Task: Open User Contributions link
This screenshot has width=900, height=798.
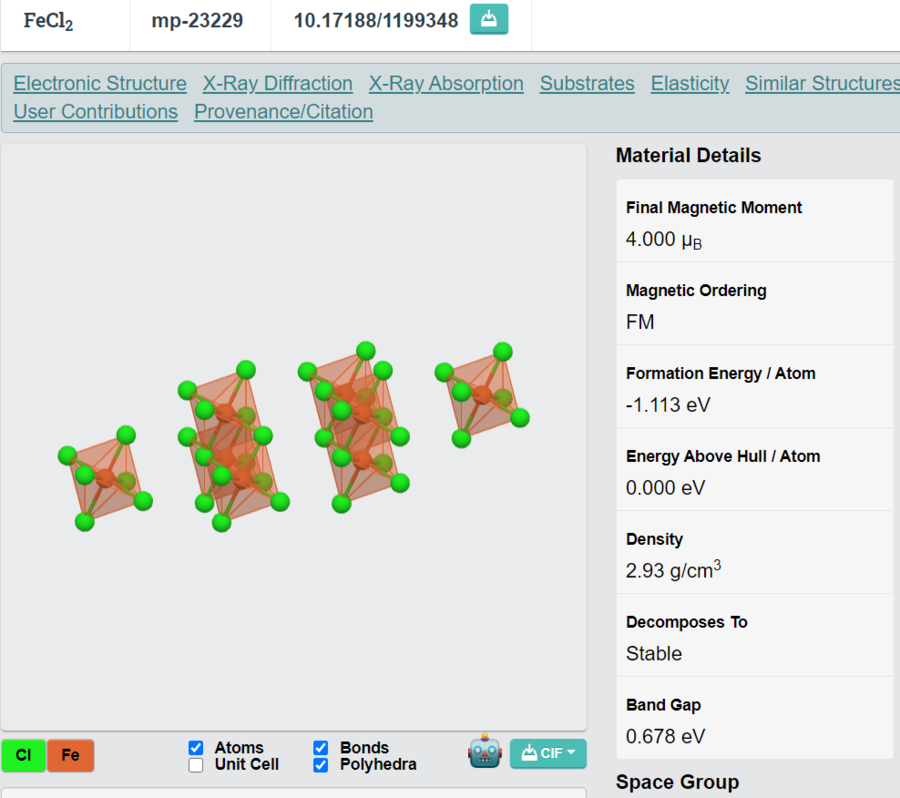Action: tap(96, 112)
